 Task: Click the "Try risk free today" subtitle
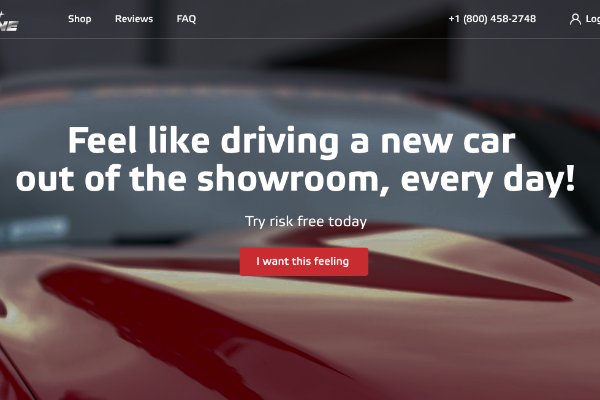tap(306, 221)
